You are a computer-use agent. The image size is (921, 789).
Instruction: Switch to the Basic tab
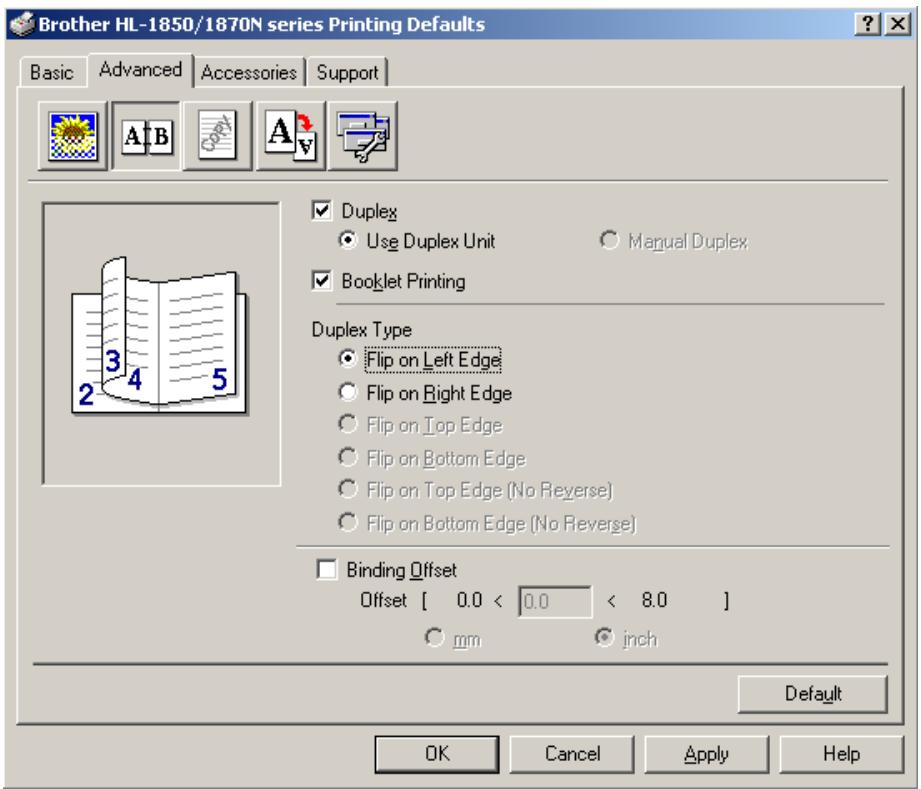(x=52, y=73)
